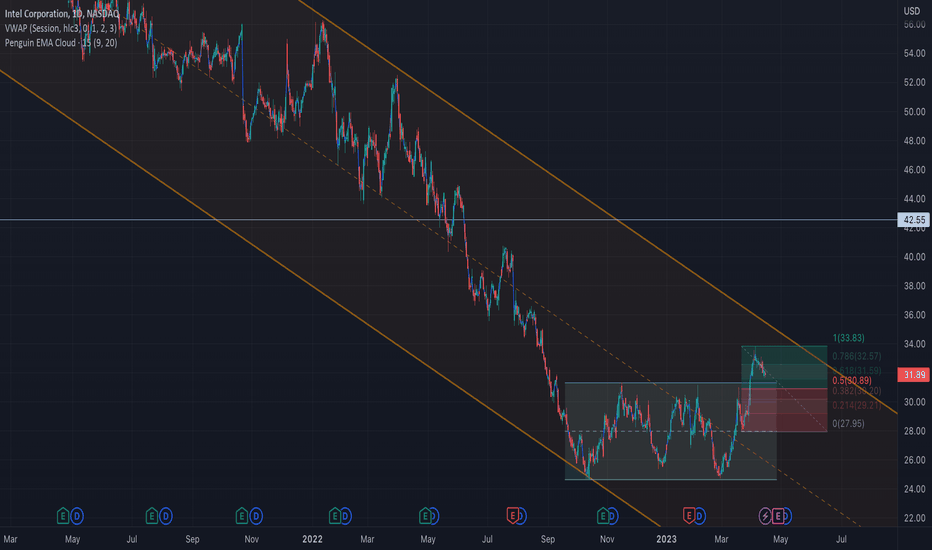The height and width of the screenshot is (550, 932).
Task: Click the USD currency label
Action: 912,11
